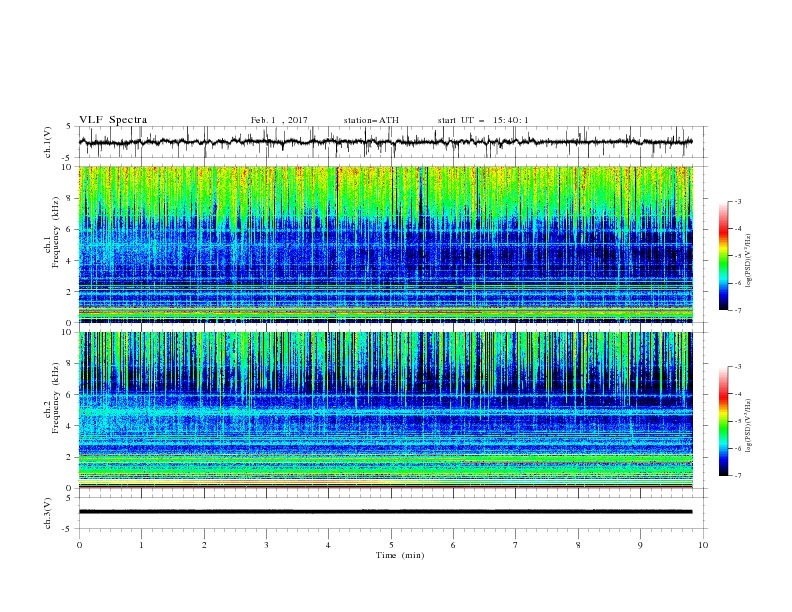Click the "3" tick on the time axis

pyautogui.click(x=266, y=545)
